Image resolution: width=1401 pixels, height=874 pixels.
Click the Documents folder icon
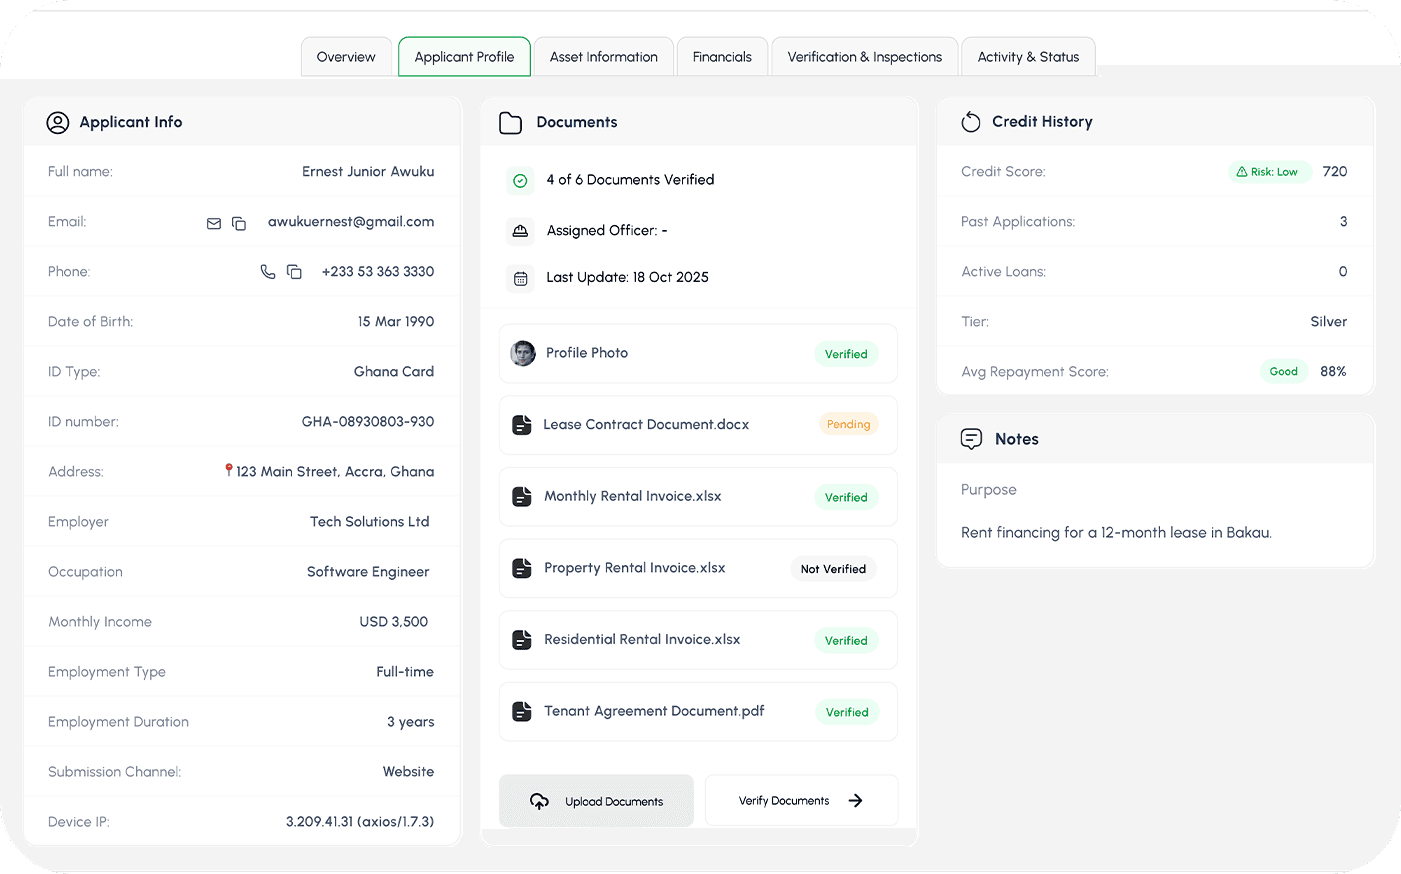point(511,123)
